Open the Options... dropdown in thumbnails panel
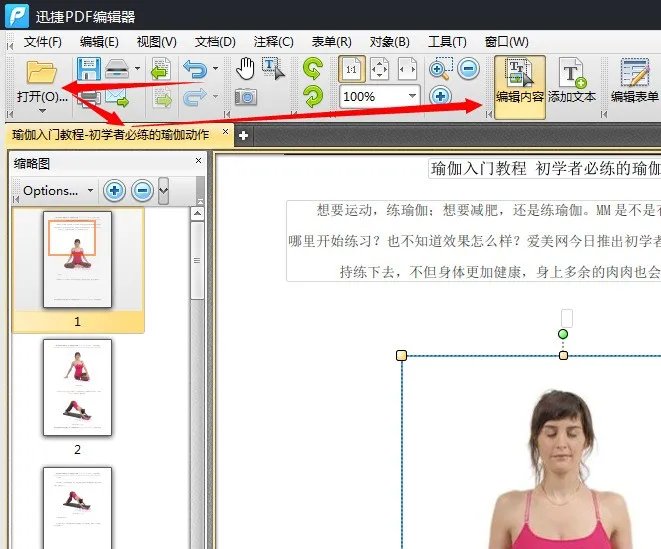 click(58, 191)
